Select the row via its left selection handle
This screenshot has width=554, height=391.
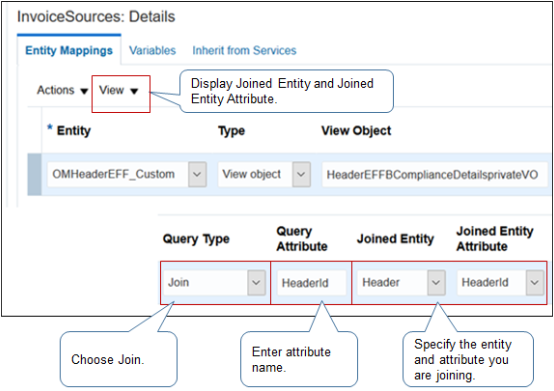(x=34, y=174)
